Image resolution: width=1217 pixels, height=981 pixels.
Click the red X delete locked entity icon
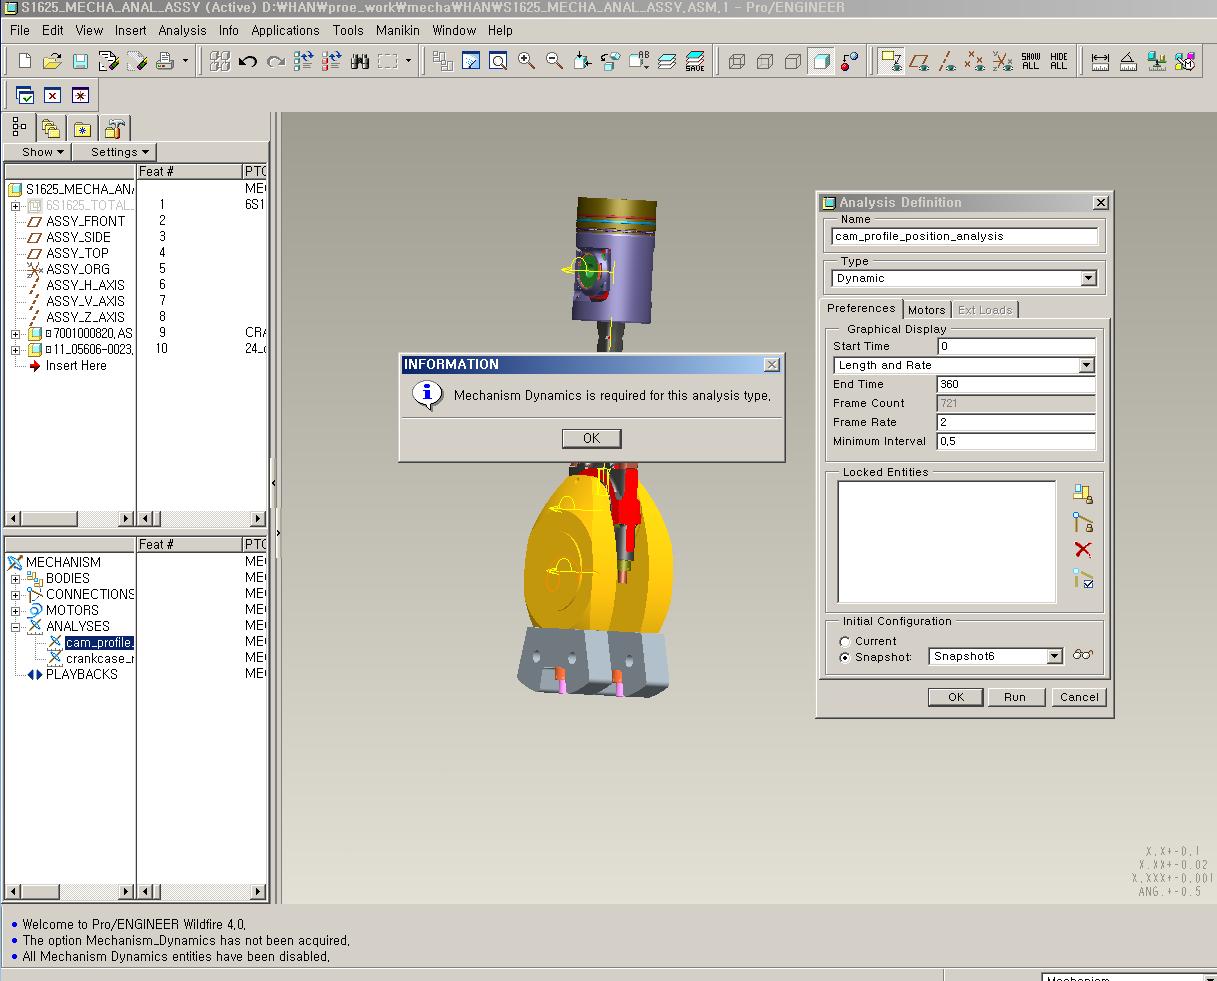tap(1082, 550)
